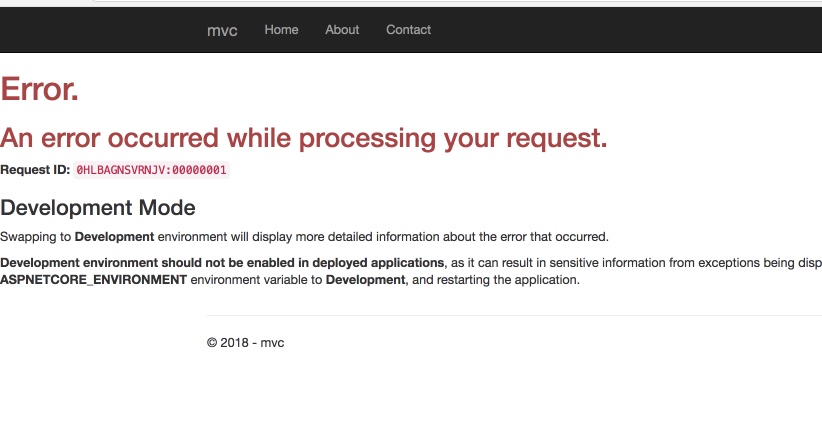Click the 'Error.' heading
The height and width of the screenshot is (430, 822).
tap(39, 89)
